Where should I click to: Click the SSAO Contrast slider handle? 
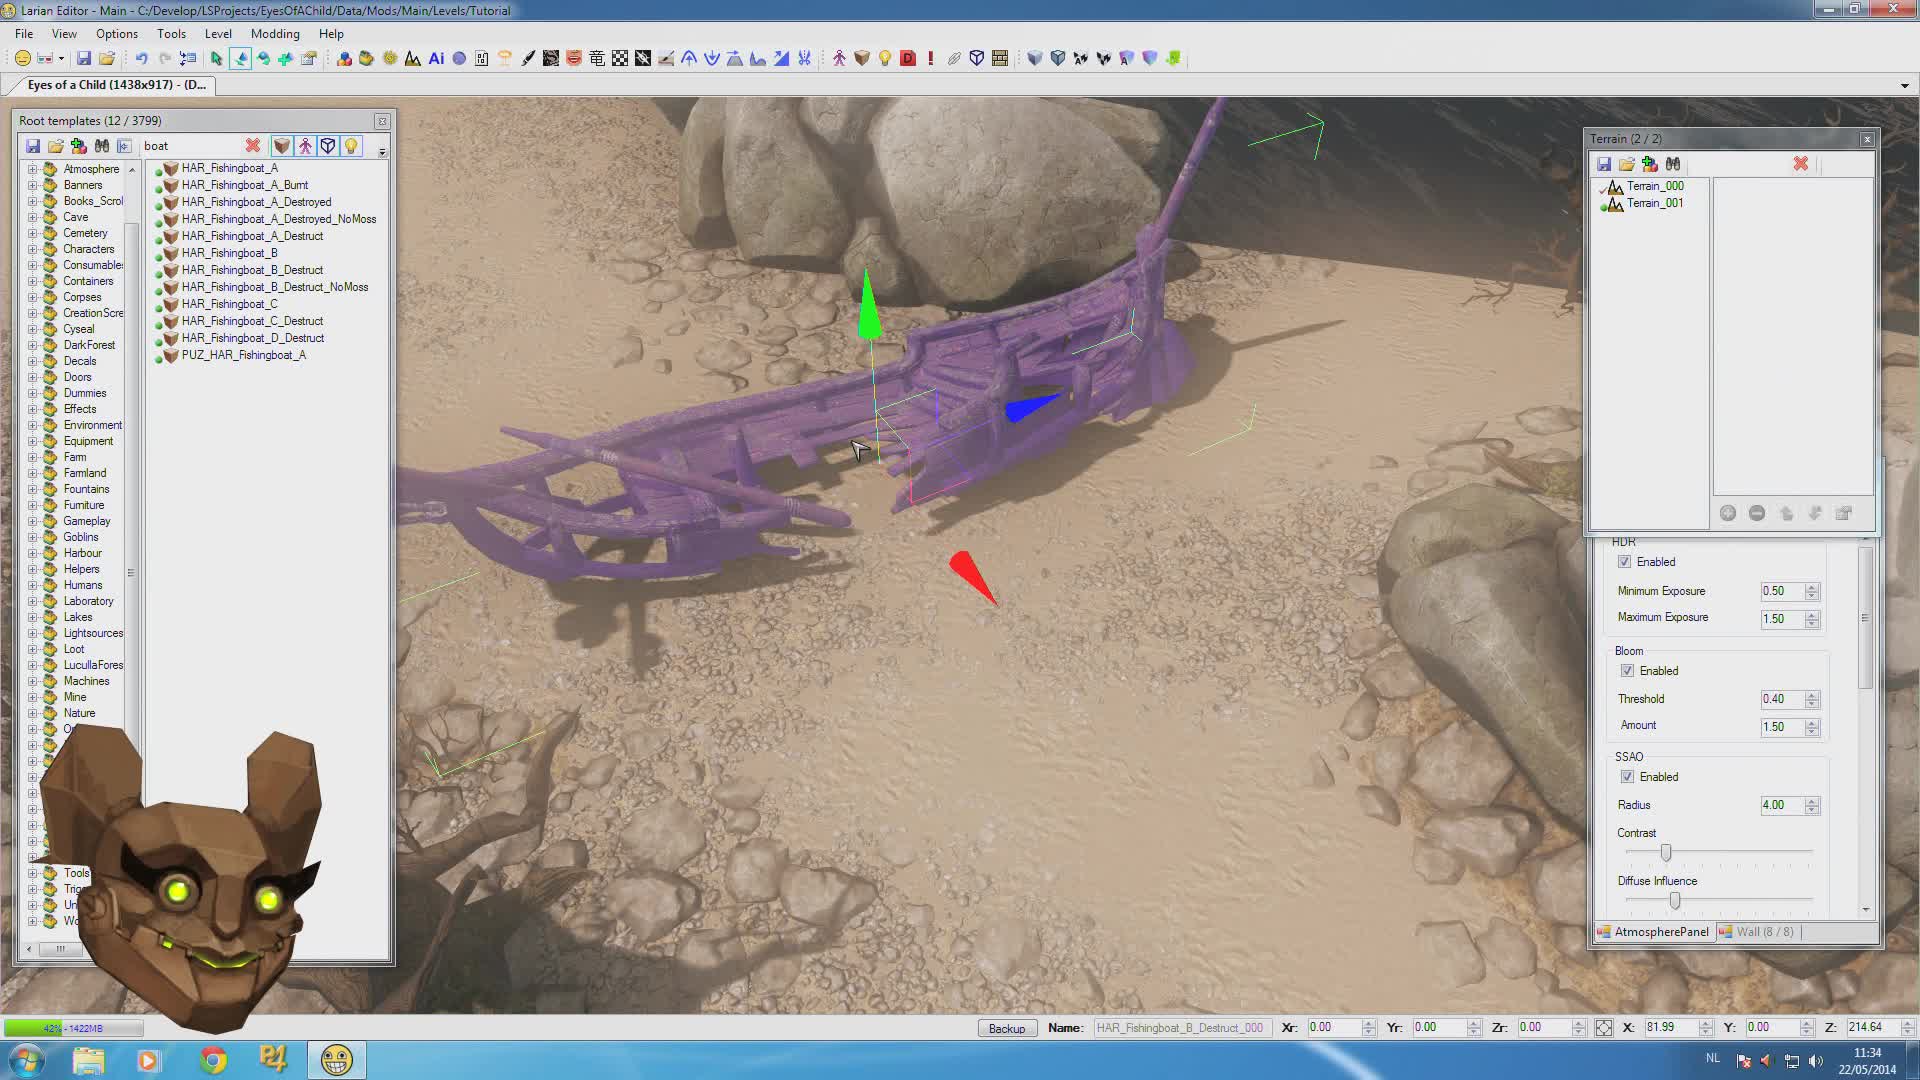pos(1665,853)
